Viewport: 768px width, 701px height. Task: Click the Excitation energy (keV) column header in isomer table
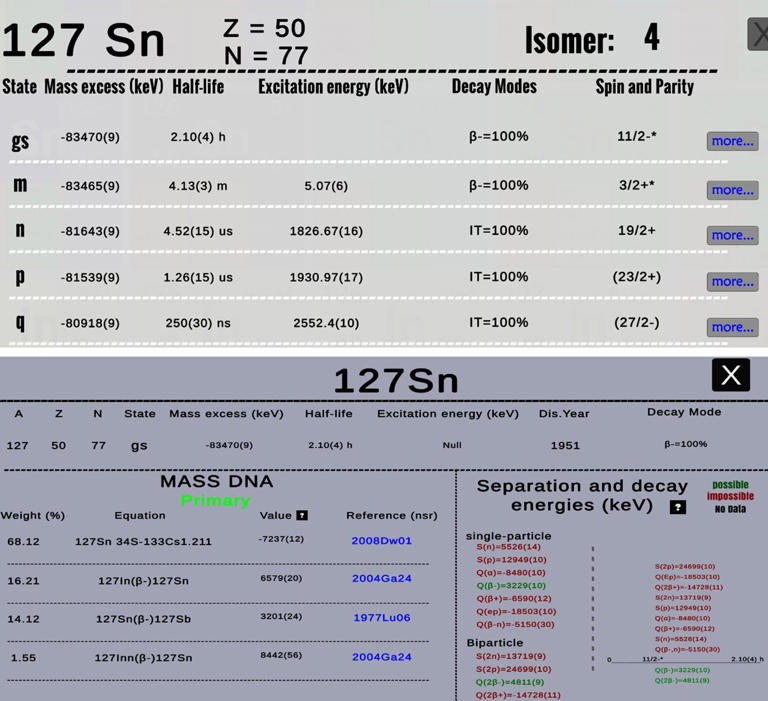pyautogui.click(x=334, y=87)
